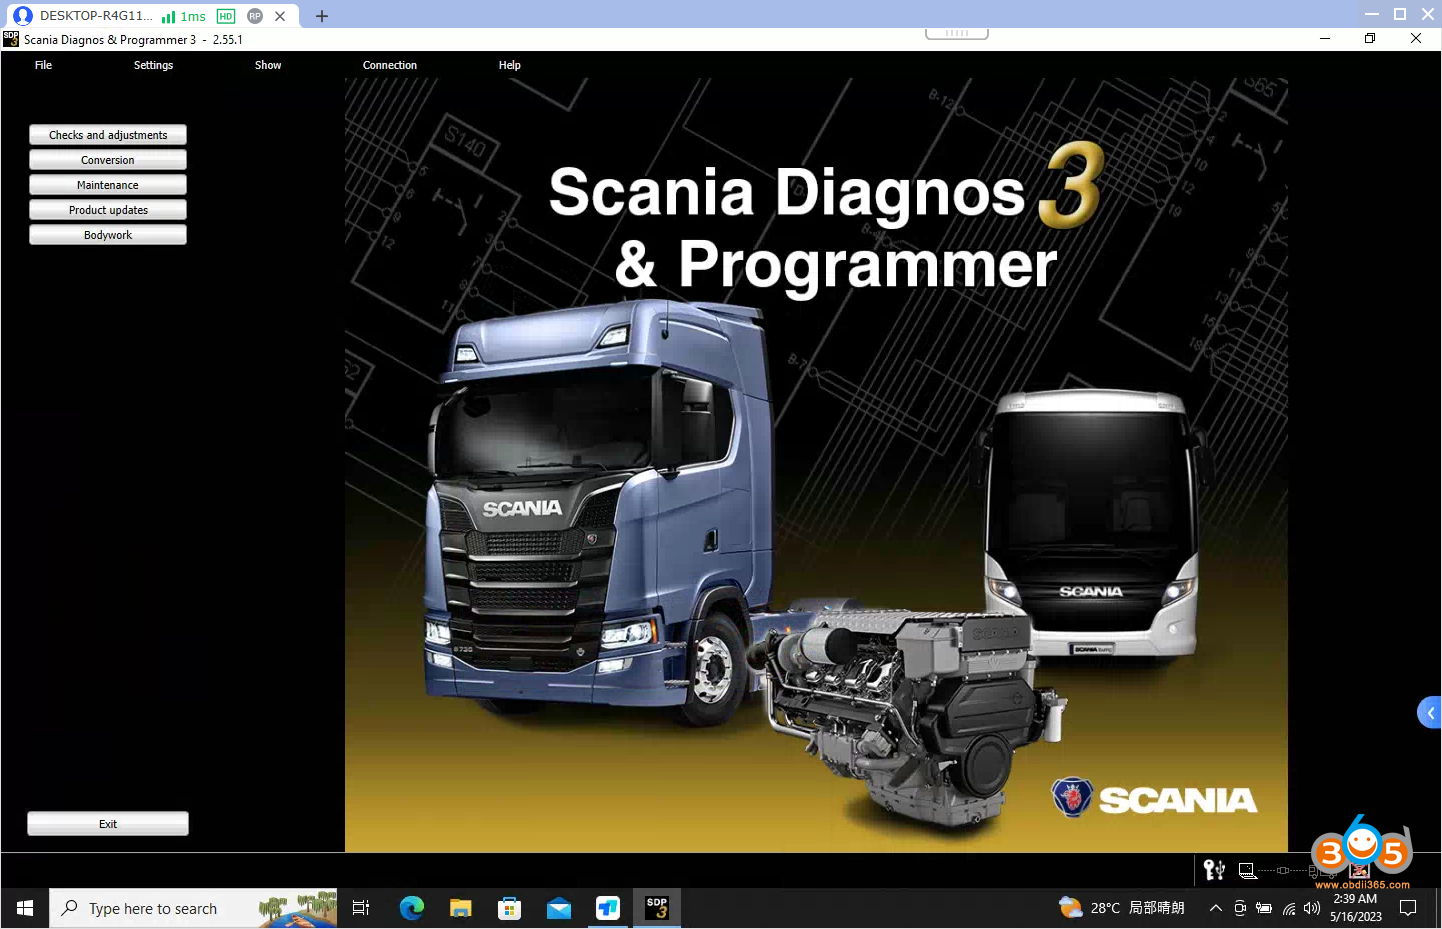Expand the hidden system tray icons
Image resolution: width=1442 pixels, height=929 pixels.
point(1215,908)
